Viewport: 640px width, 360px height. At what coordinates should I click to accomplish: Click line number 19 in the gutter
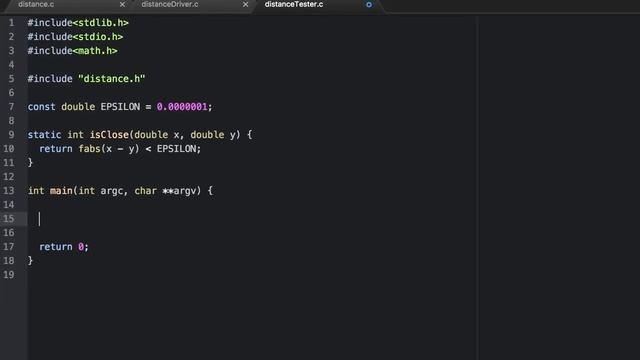[x=9, y=275]
